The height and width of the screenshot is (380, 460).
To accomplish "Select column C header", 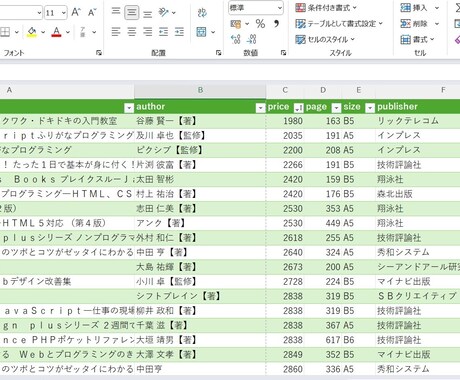I will pyautogui.click(x=285, y=90).
